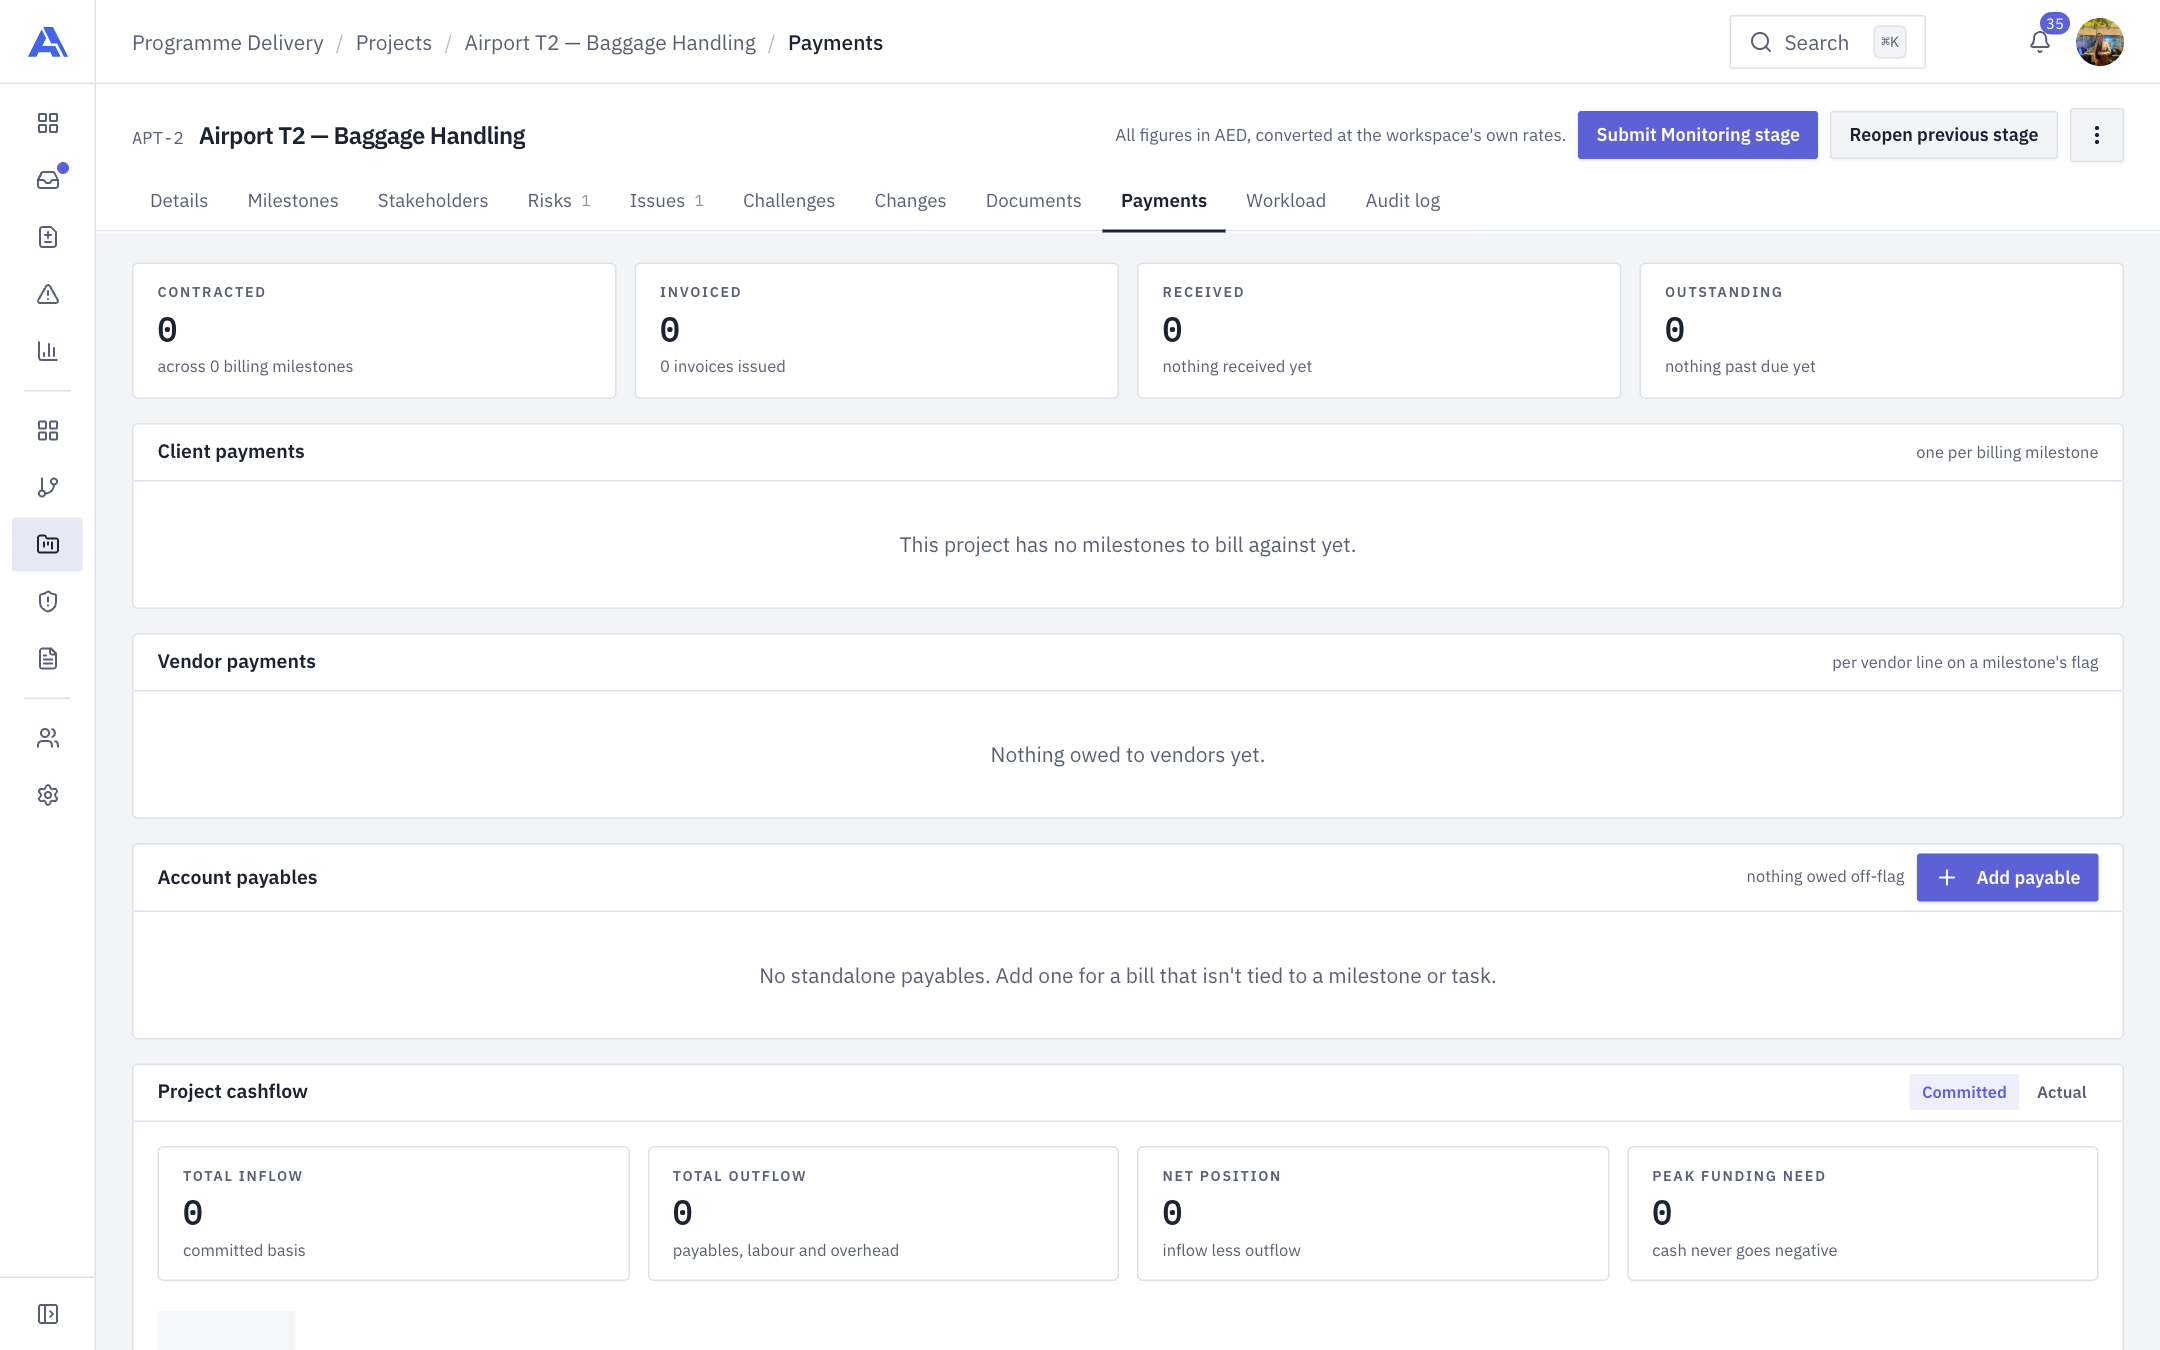Switch to the Milestones tab
Viewport: 2160px width, 1350px height.
pos(293,201)
